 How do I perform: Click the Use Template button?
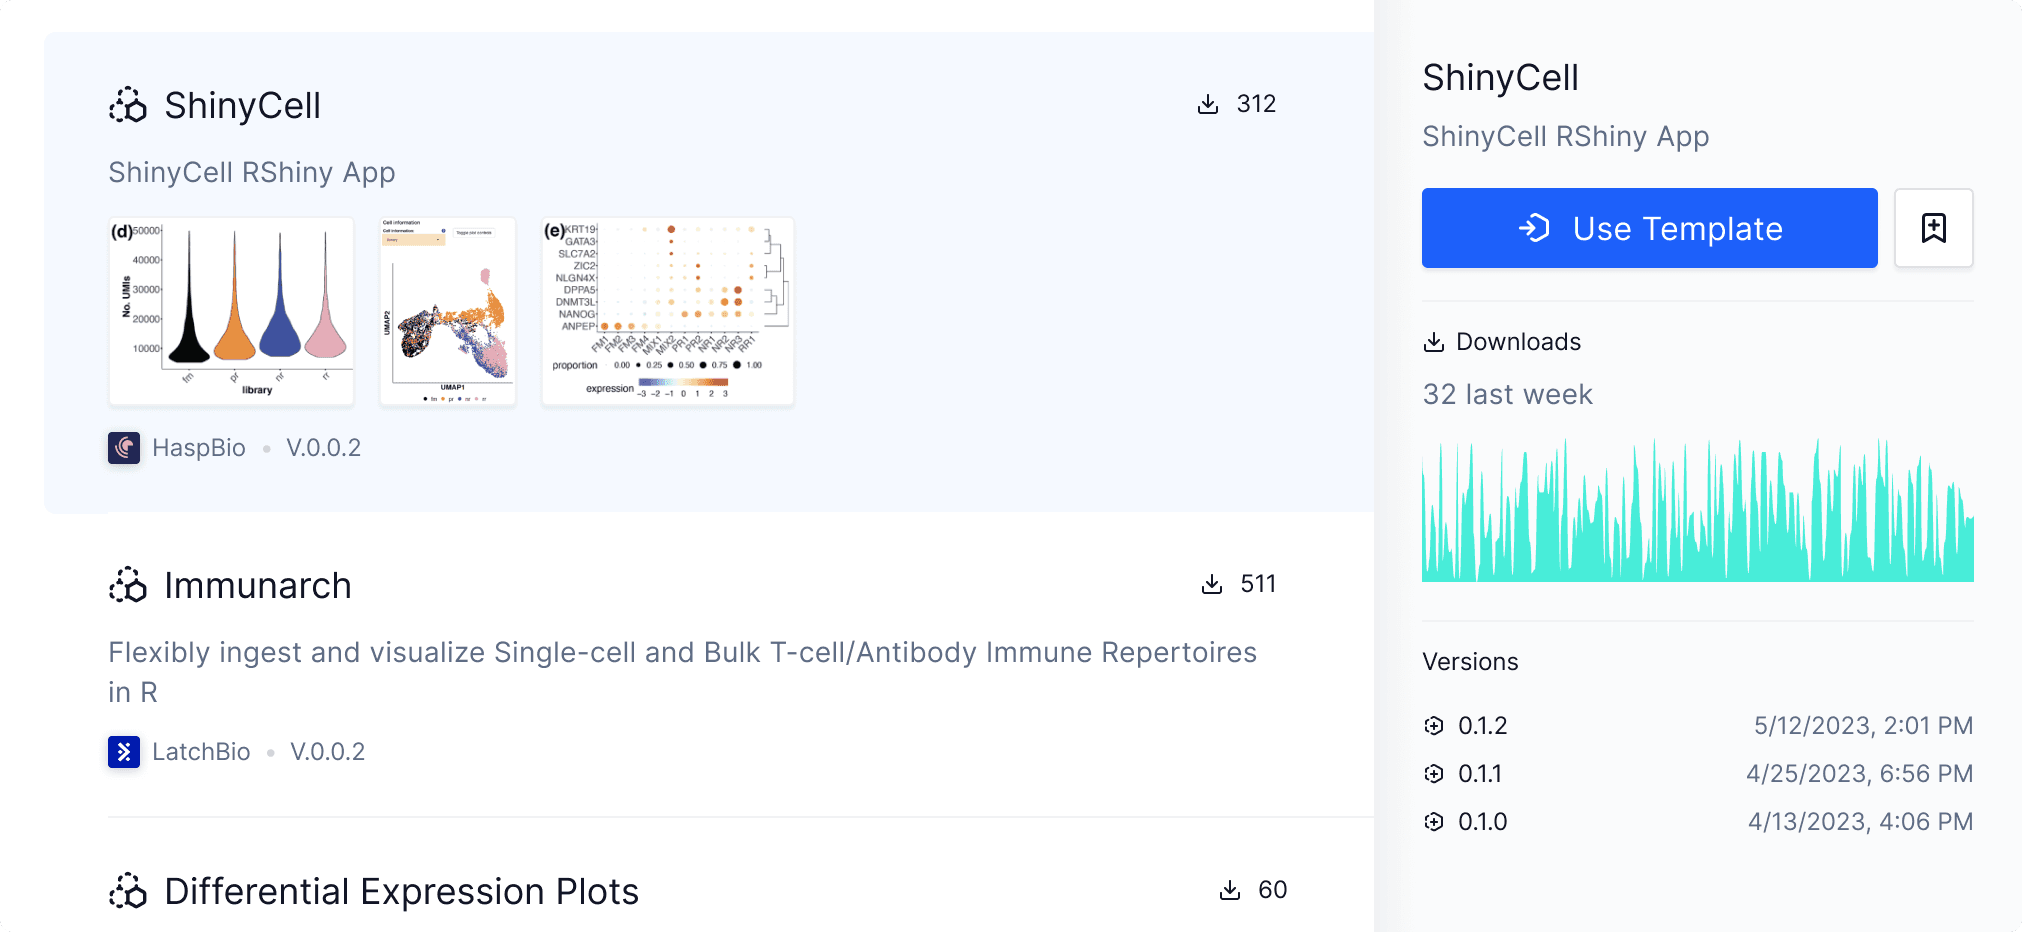click(1650, 228)
